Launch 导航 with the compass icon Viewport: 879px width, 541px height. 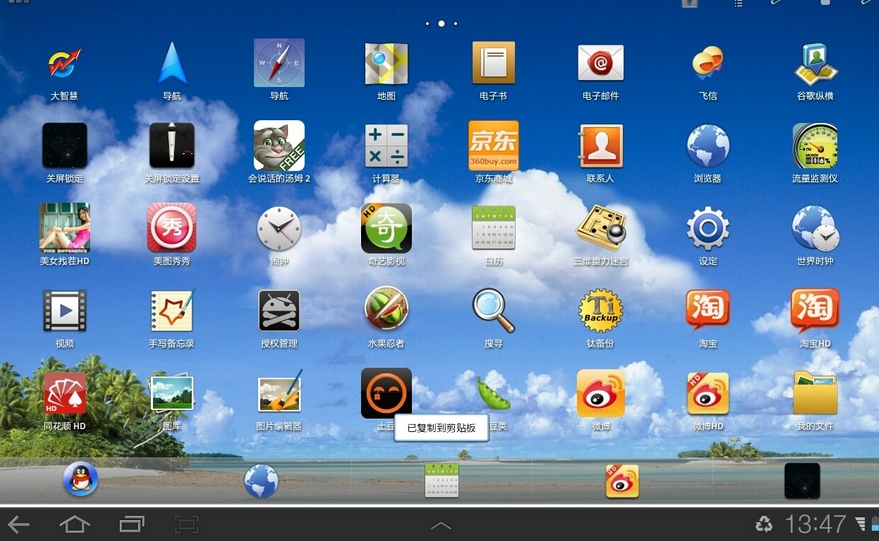pyautogui.click(x=279, y=63)
